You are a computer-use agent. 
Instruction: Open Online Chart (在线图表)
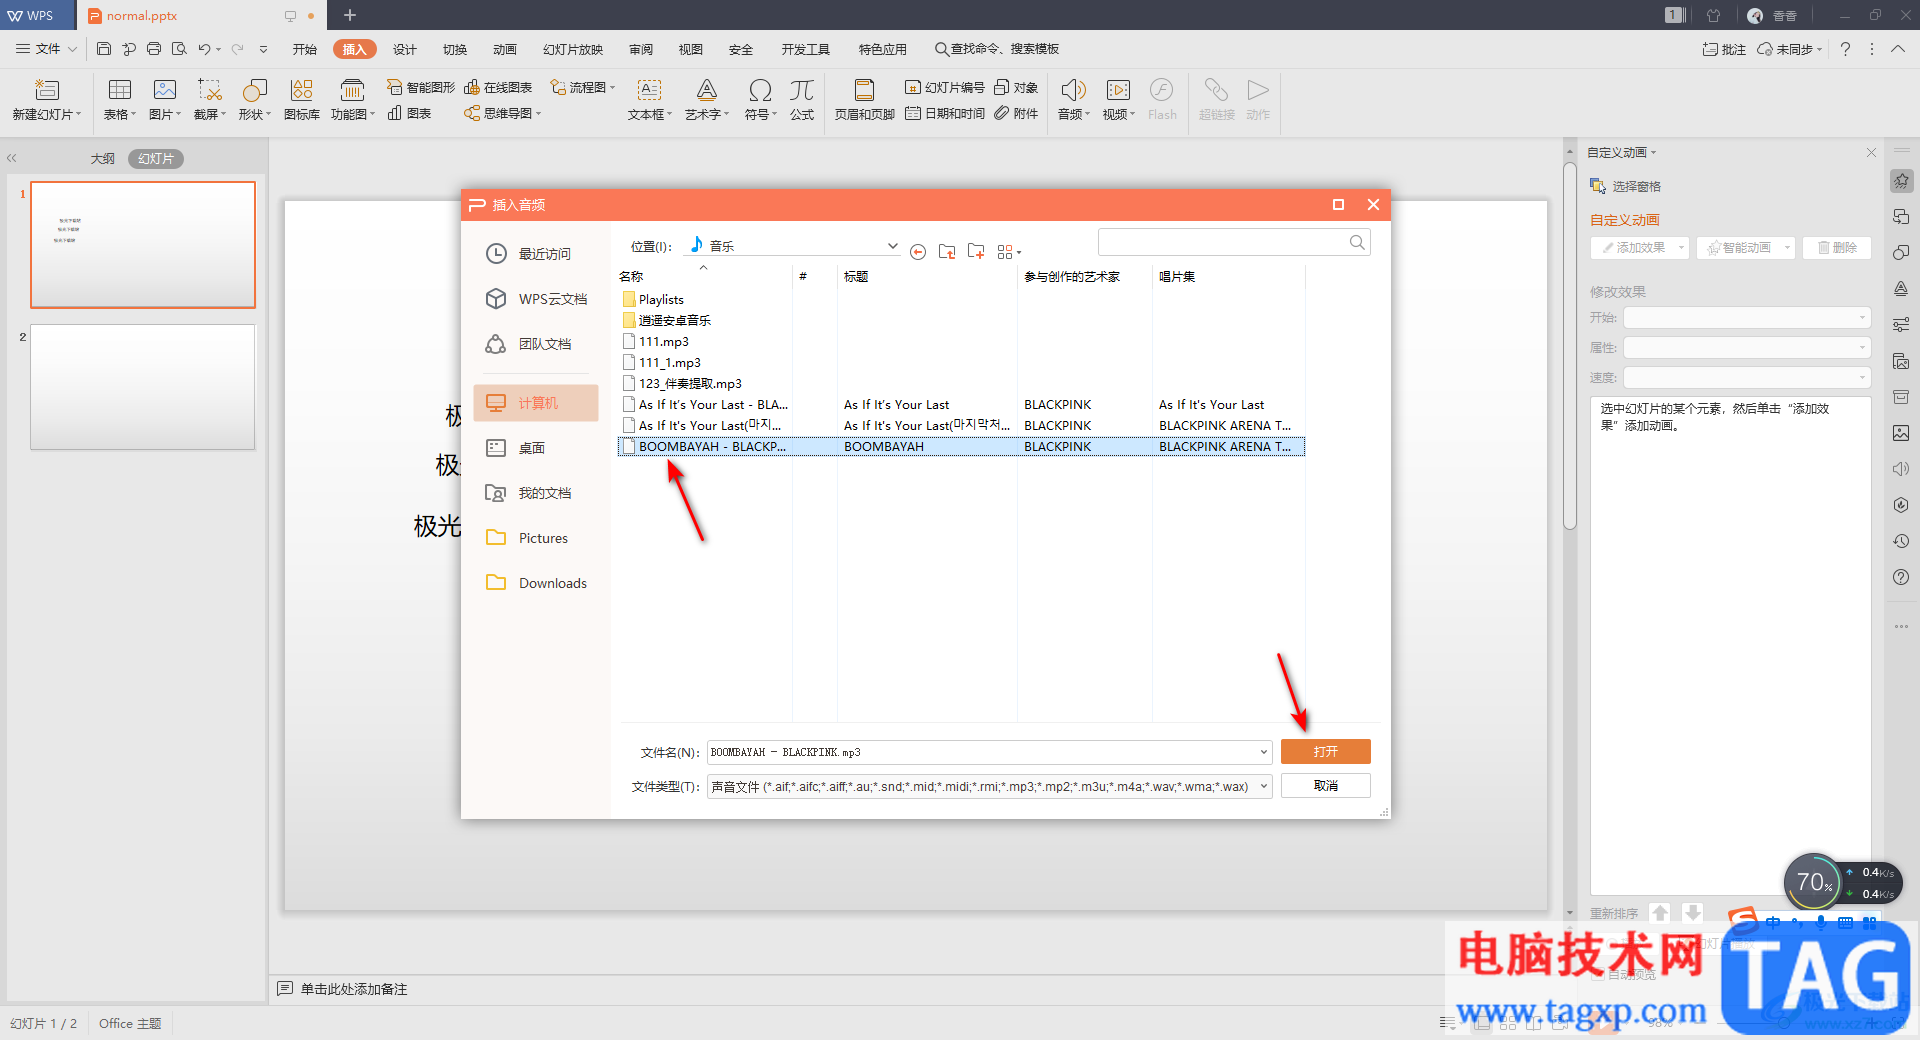tap(498, 88)
